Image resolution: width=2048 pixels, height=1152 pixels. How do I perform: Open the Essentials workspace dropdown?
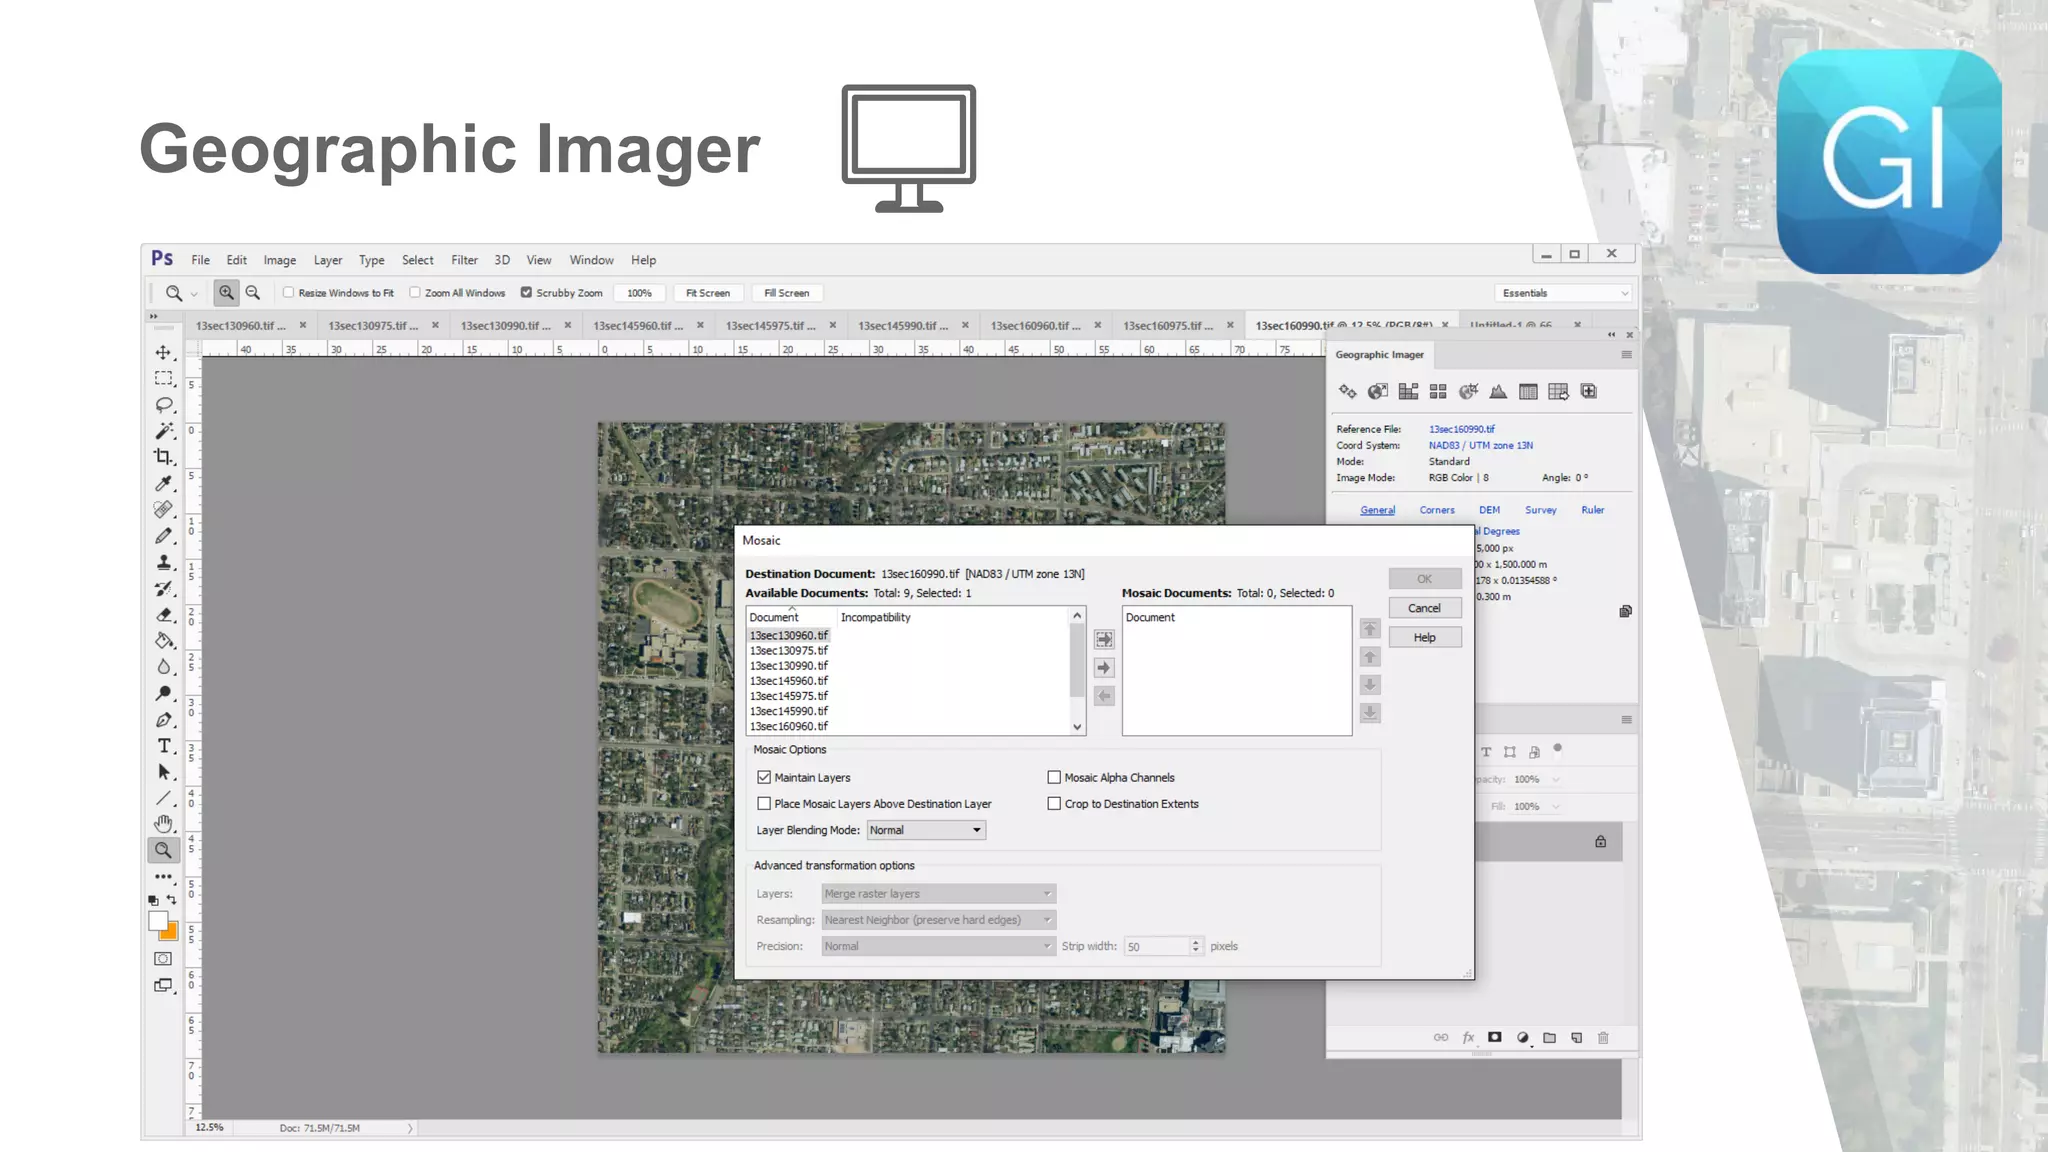coord(1564,293)
